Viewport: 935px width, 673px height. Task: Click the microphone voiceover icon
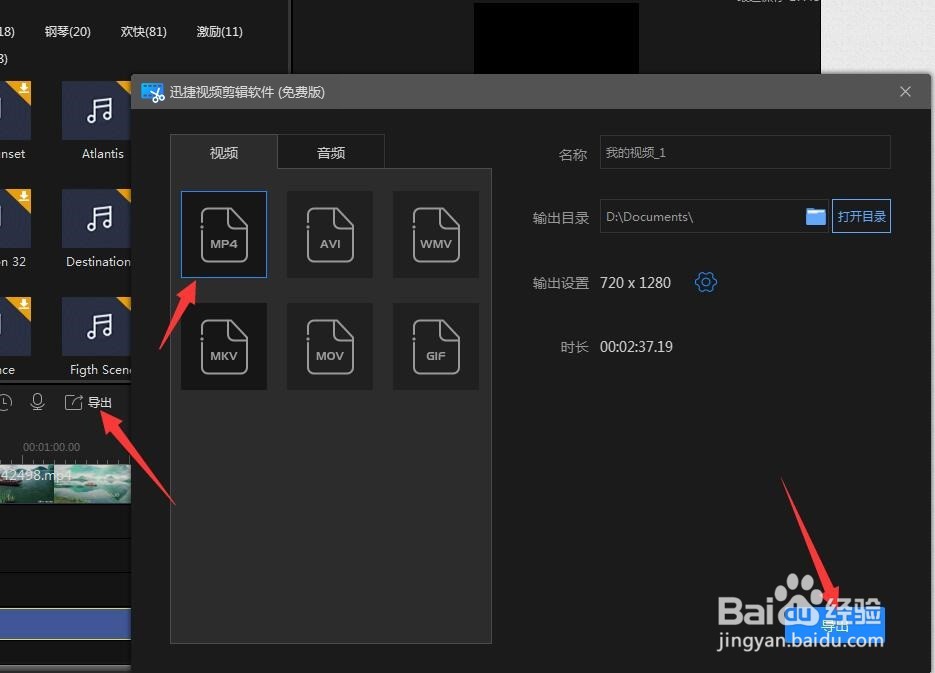pyautogui.click(x=37, y=402)
